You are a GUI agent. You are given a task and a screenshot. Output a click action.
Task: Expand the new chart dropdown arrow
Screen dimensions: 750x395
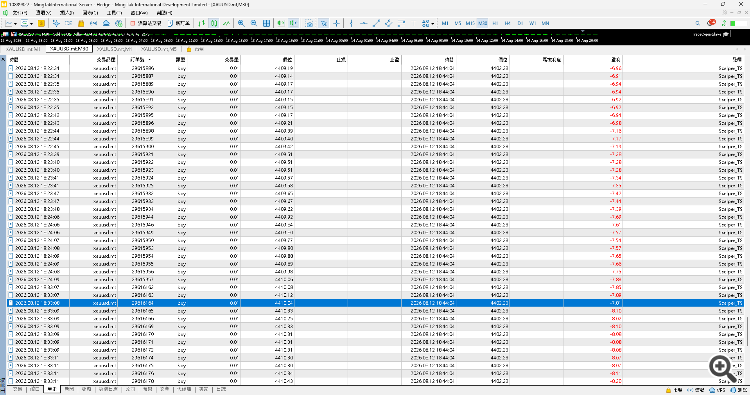click(15, 23)
